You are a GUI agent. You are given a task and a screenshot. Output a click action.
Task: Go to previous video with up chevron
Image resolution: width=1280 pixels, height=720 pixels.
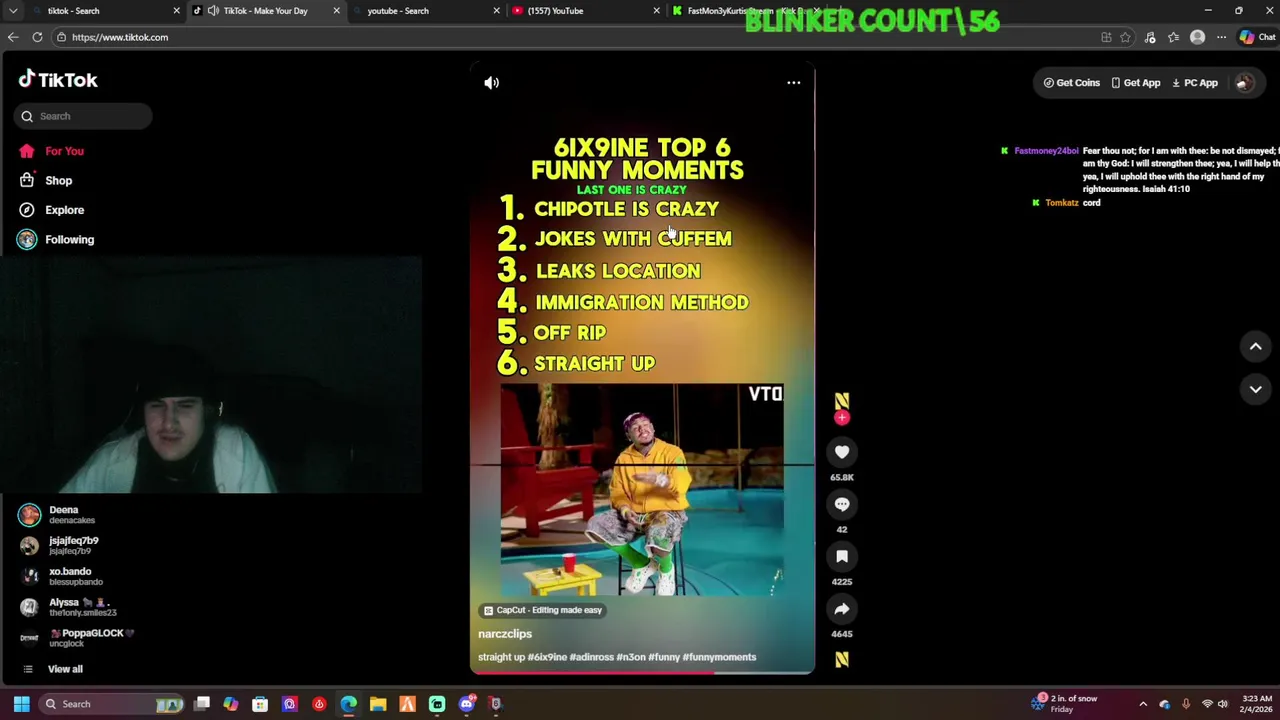click(1255, 346)
